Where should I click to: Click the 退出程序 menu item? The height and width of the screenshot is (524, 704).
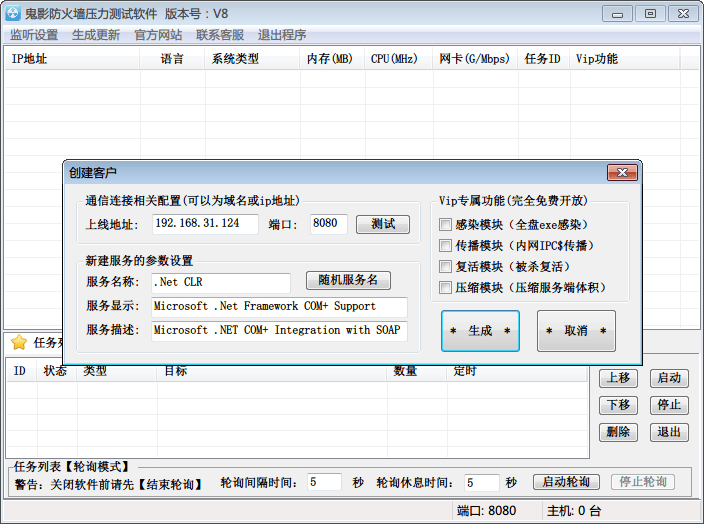point(282,35)
